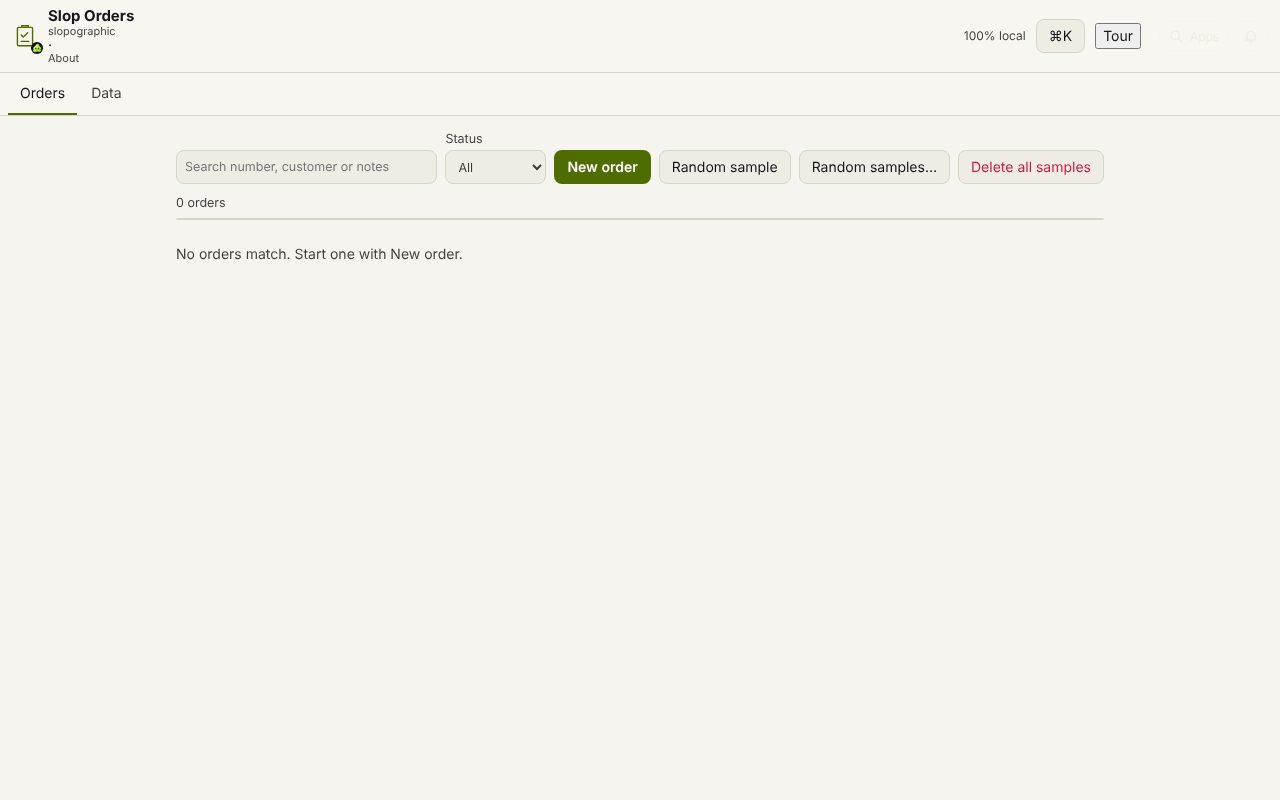Click the '100% local' text
1280x800 pixels.
[x=994, y=36]
